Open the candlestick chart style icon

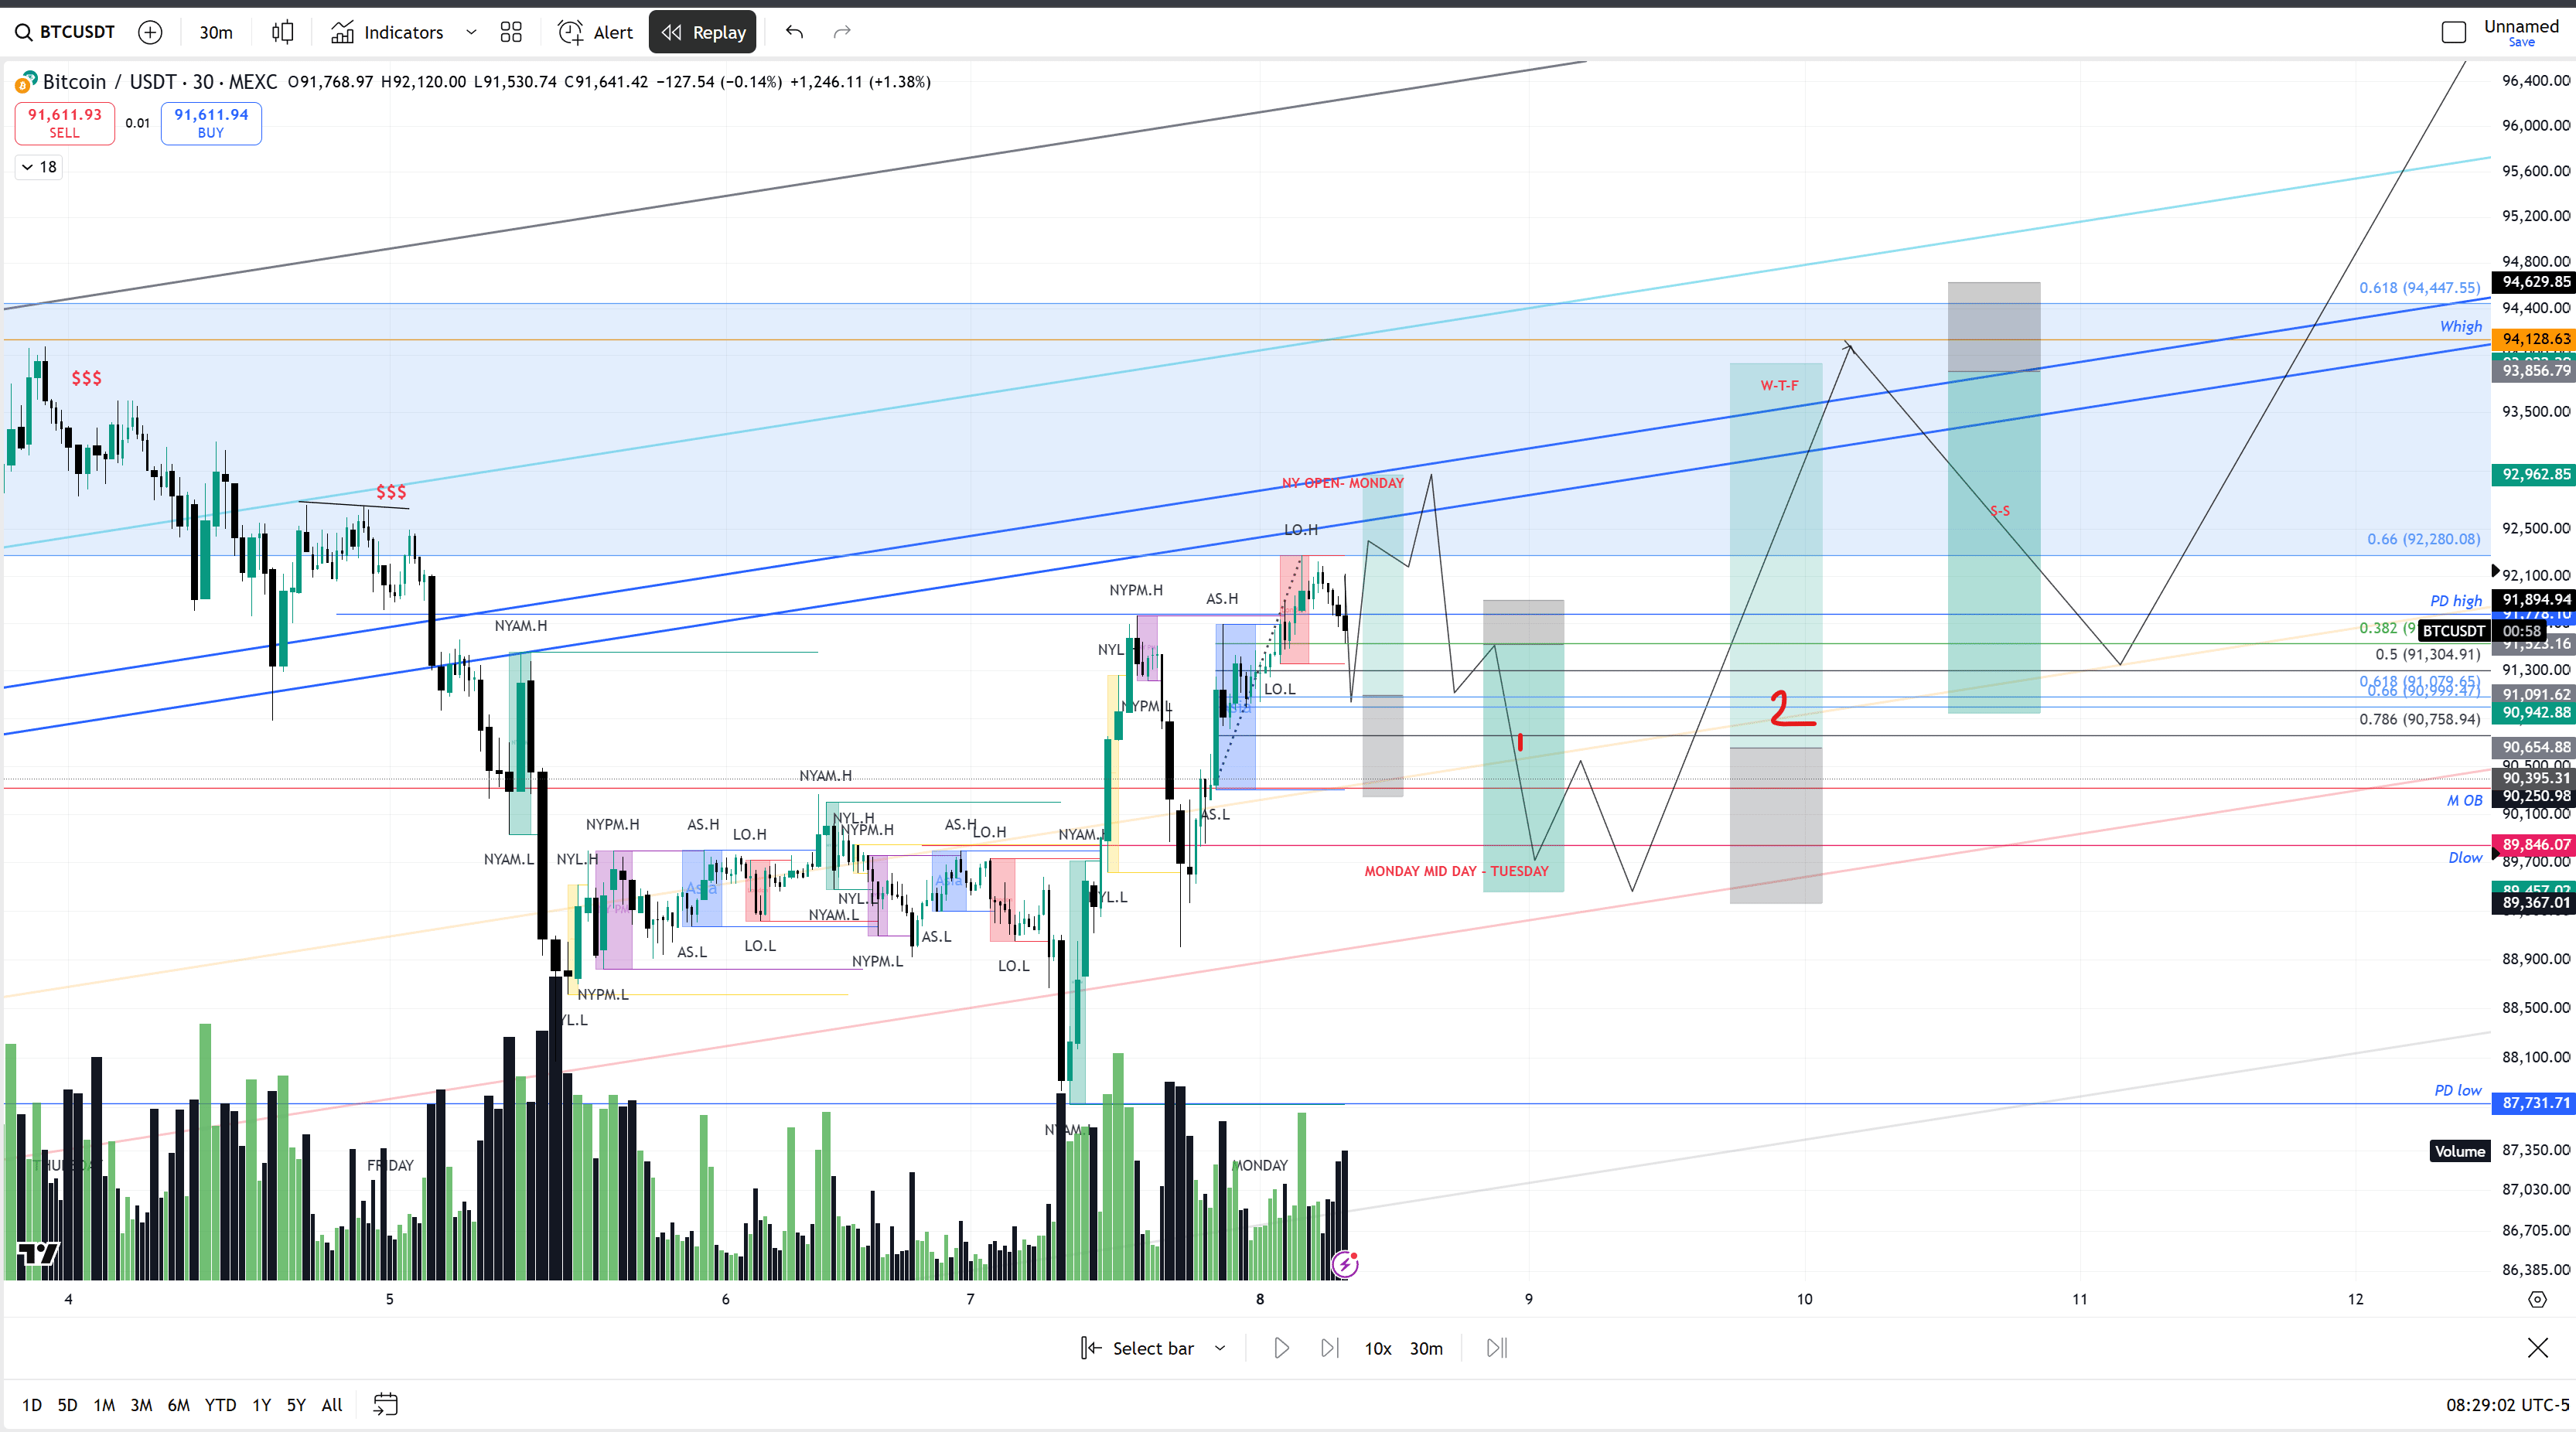[283, 32]
